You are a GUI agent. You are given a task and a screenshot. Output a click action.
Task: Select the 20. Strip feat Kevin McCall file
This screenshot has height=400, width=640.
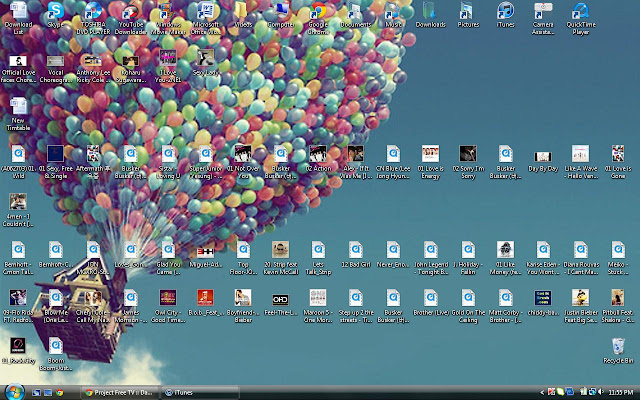click(281, 258)
